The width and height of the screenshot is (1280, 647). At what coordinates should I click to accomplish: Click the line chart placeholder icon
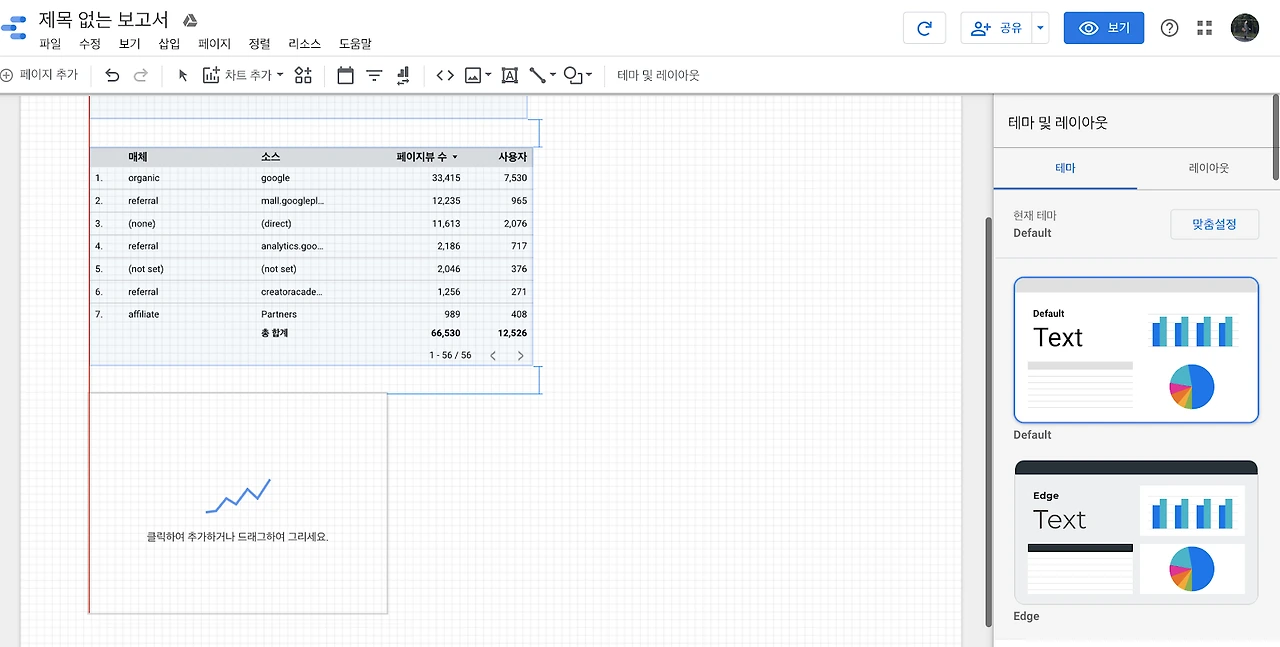click(x=238, y=496)
